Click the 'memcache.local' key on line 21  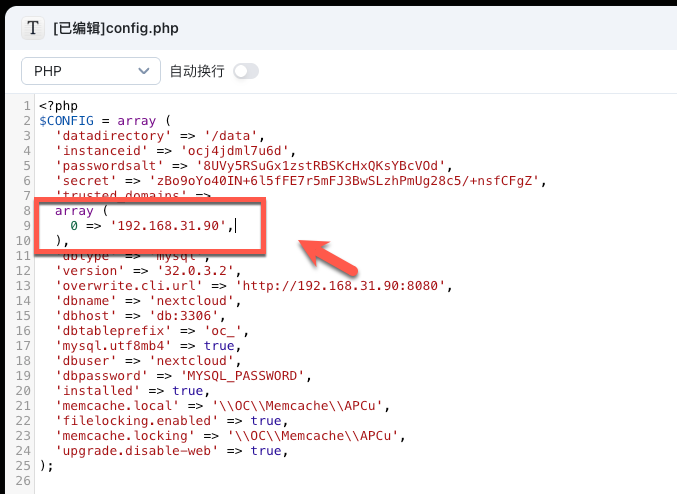108,406
